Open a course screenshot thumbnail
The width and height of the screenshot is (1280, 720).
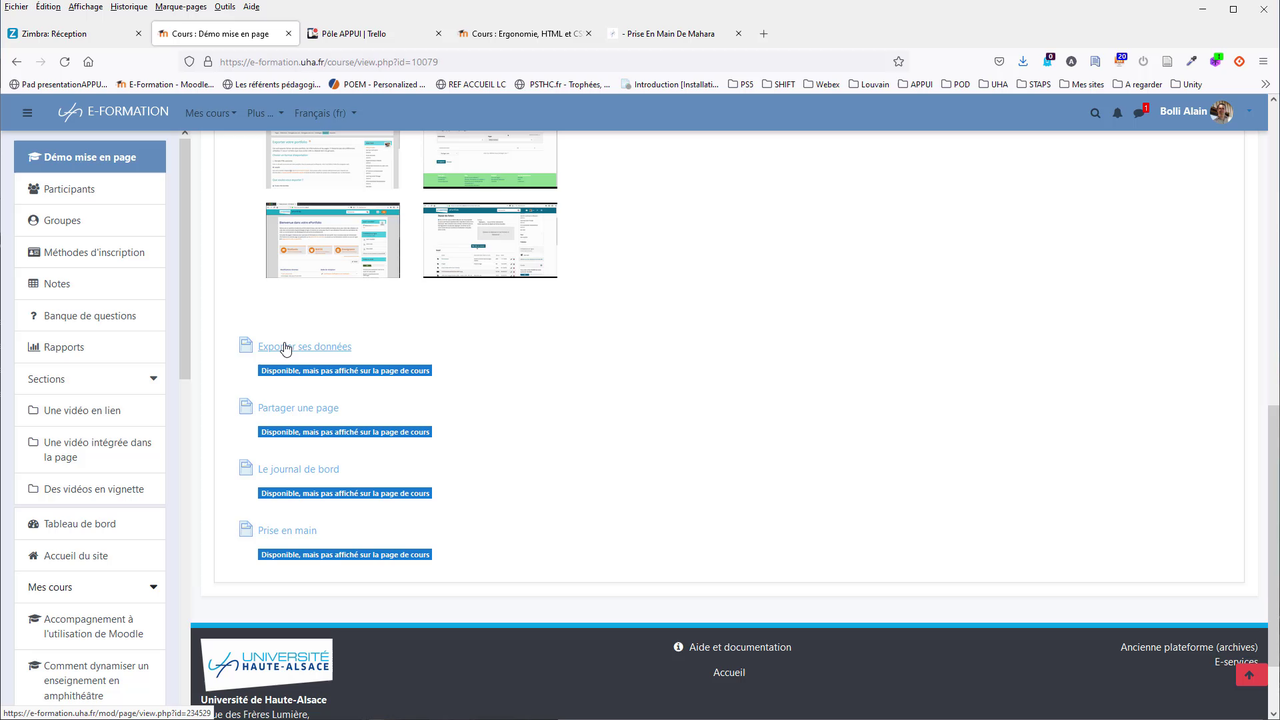click(x=332, y=240)
